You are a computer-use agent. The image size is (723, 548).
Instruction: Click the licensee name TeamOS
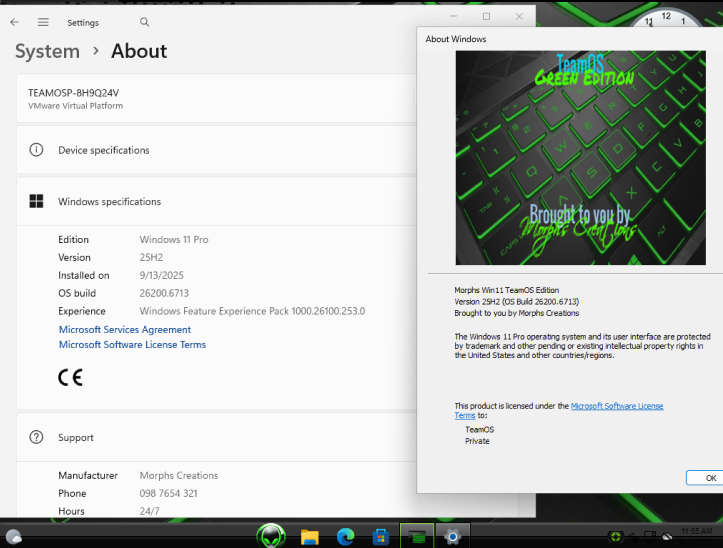click(480, 429)
